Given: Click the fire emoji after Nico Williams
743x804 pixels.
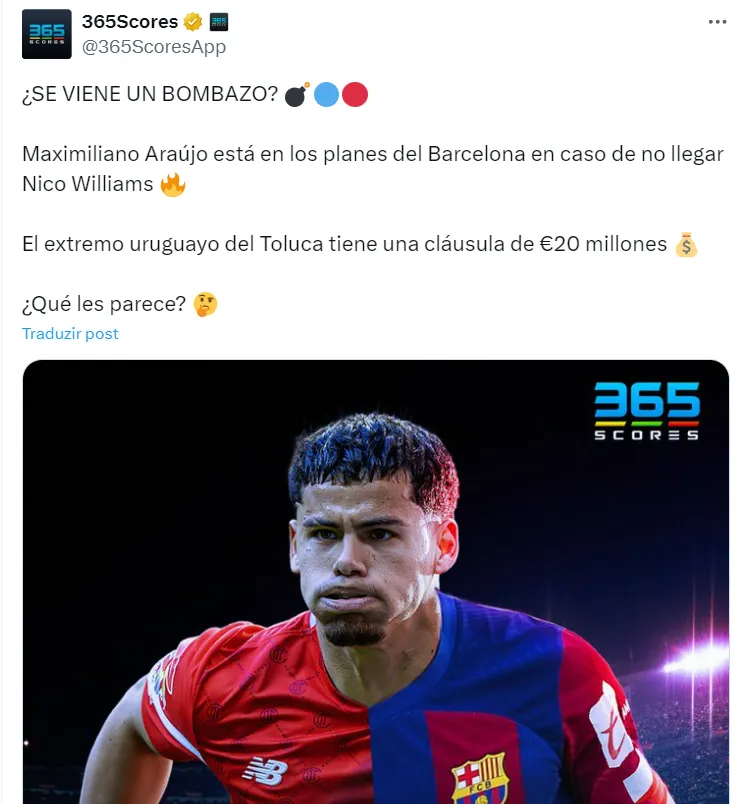Looking at the screenshot, I should click(x=173, y=185).
